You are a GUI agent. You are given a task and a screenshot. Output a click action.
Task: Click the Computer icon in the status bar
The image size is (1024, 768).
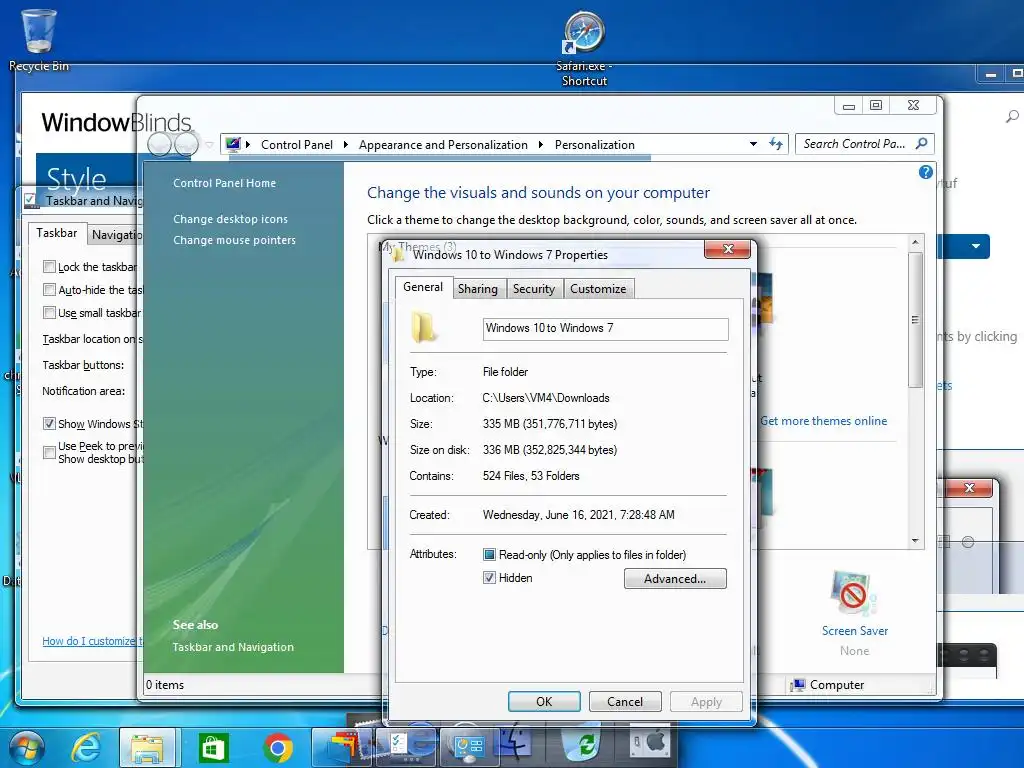point(797,684)
